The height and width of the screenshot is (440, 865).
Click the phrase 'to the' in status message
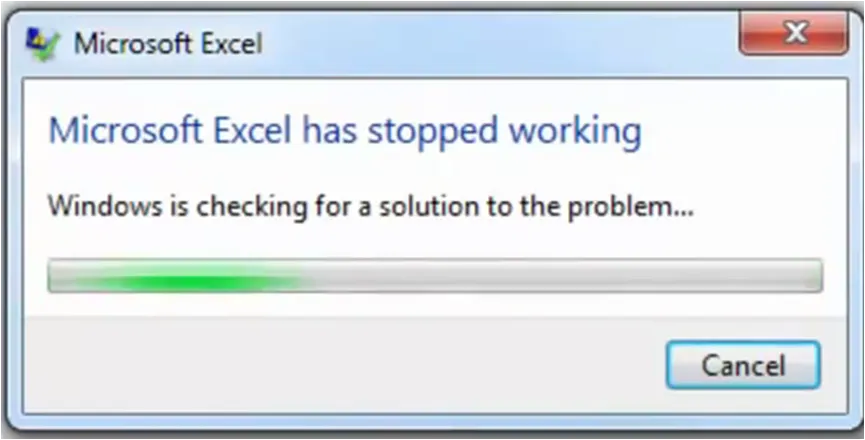[x=520, y=207]
